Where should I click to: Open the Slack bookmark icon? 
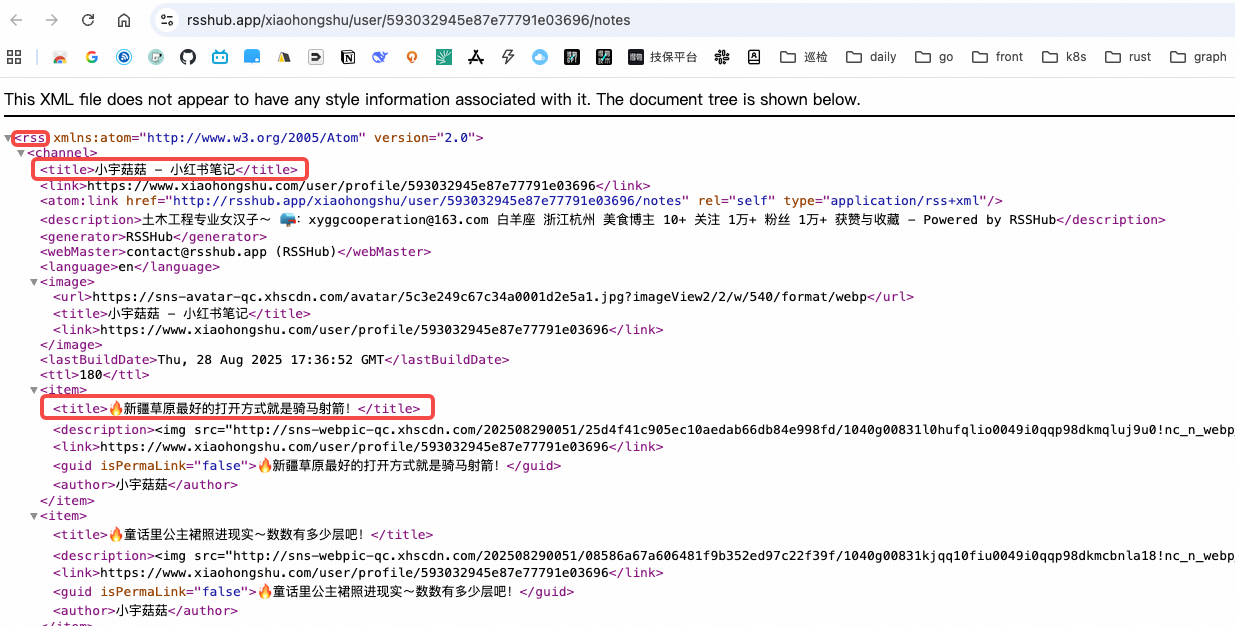(722, 57)
